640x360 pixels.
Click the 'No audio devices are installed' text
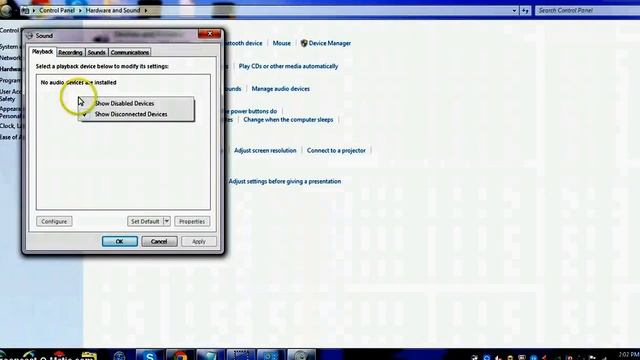click(78, 82)
